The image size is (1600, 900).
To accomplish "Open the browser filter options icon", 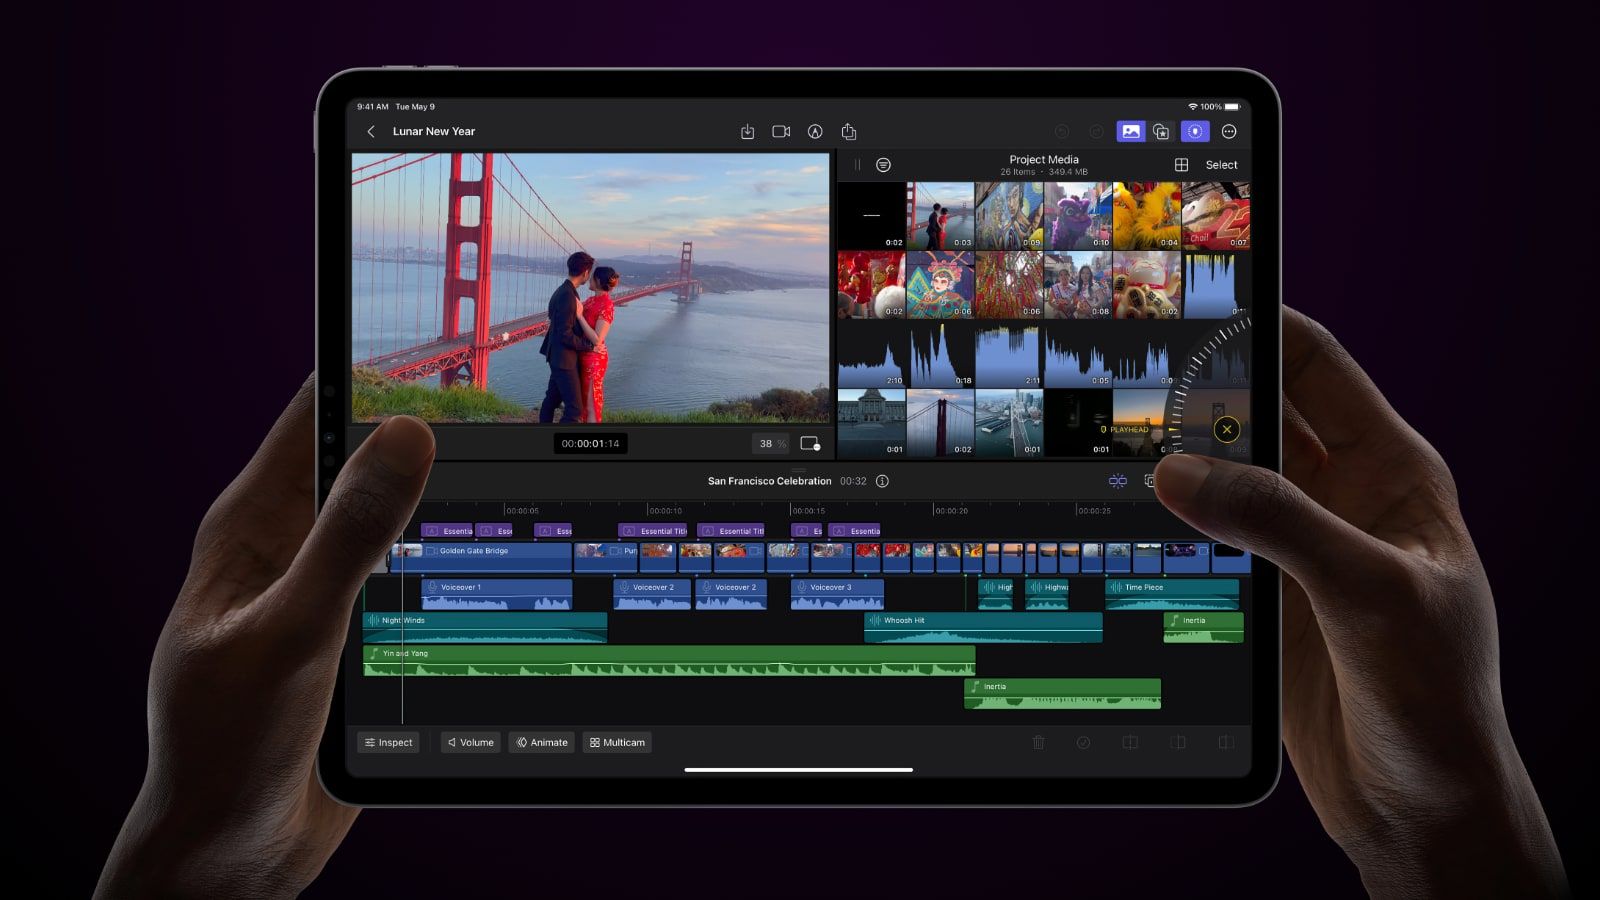I will 883,165.
